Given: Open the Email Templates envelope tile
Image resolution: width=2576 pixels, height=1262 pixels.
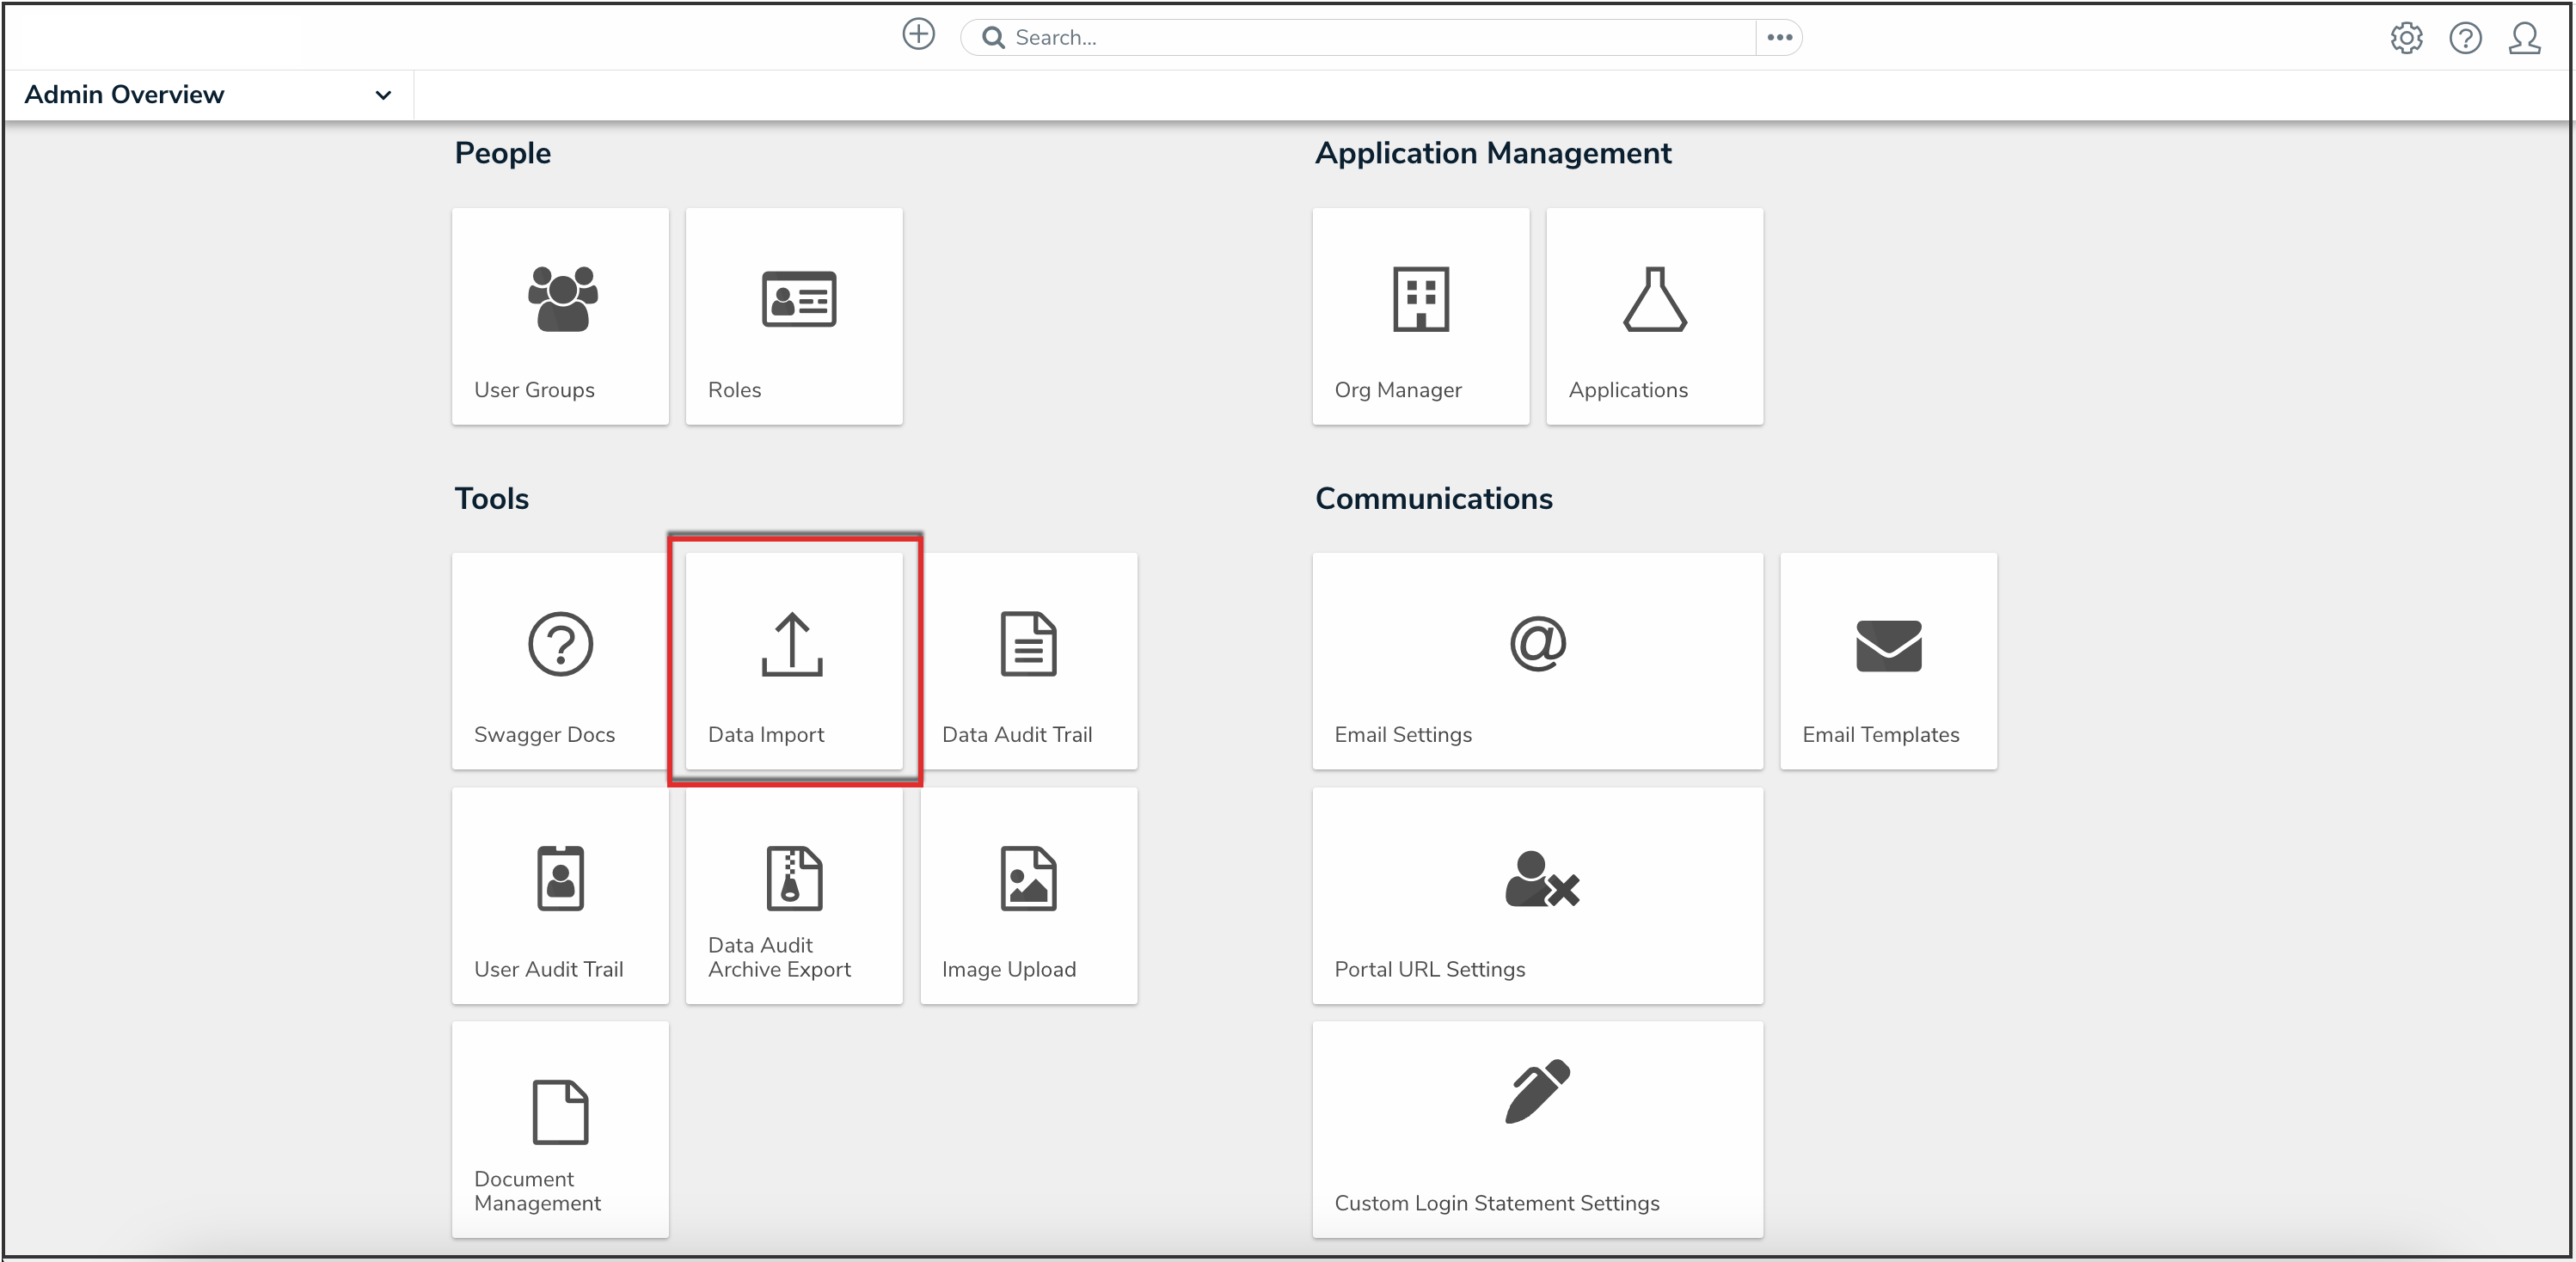Looking at the screenshot, I should [1888, 661].
